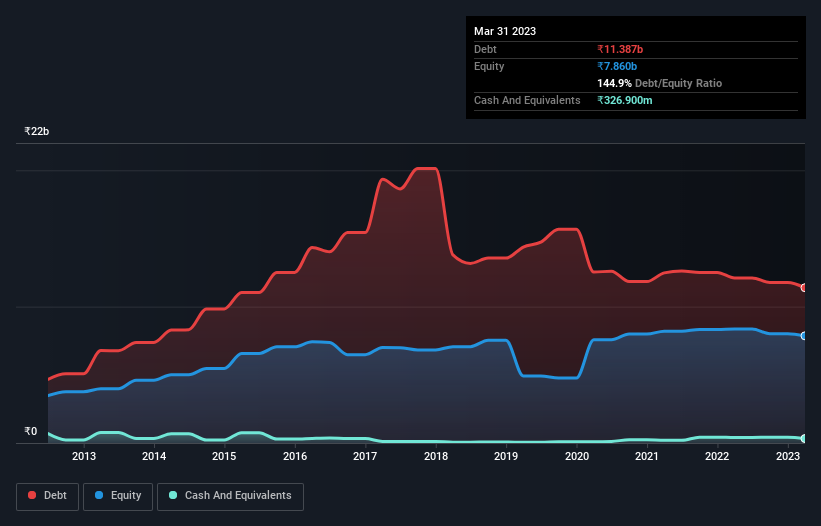Click the ₹0 y-axis label
This screenshot has height=526, width=821.
click(31, 431)
